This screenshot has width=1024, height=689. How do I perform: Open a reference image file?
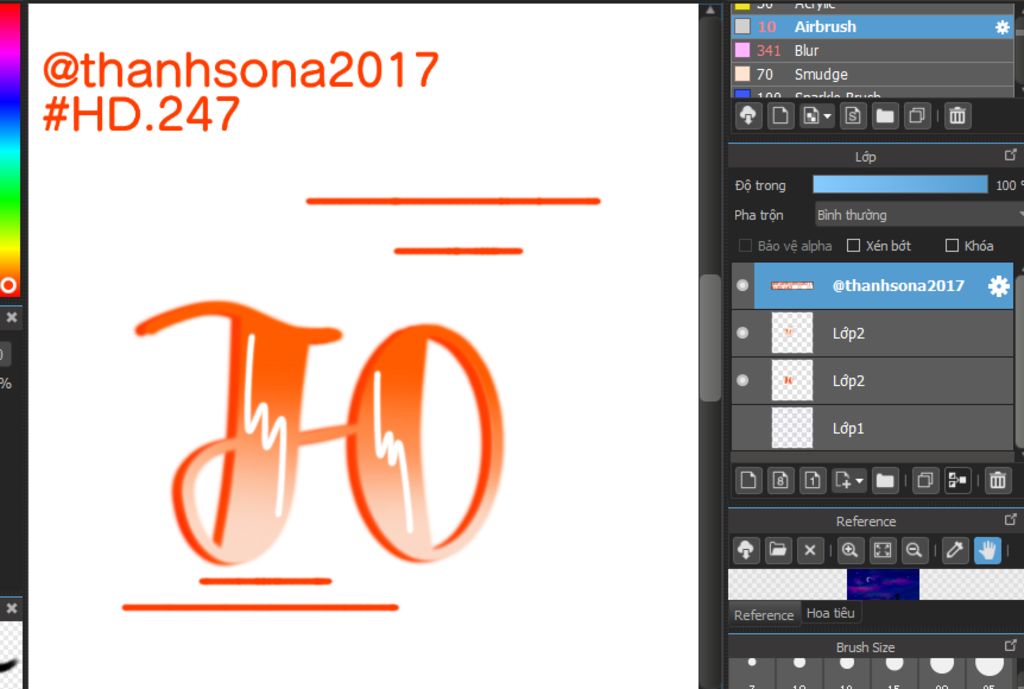(778, 550)
